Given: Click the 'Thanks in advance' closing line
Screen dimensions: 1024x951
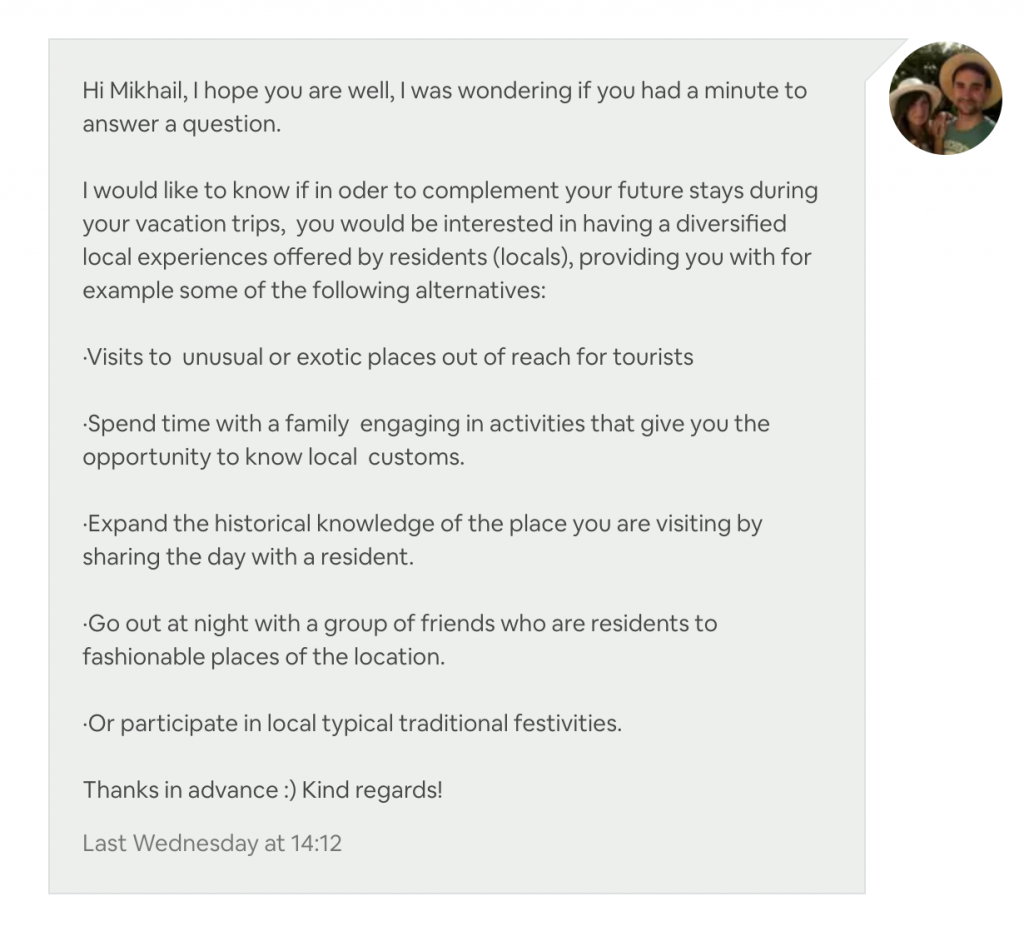Looking at the screenshot, I should (x=189, y=790).
